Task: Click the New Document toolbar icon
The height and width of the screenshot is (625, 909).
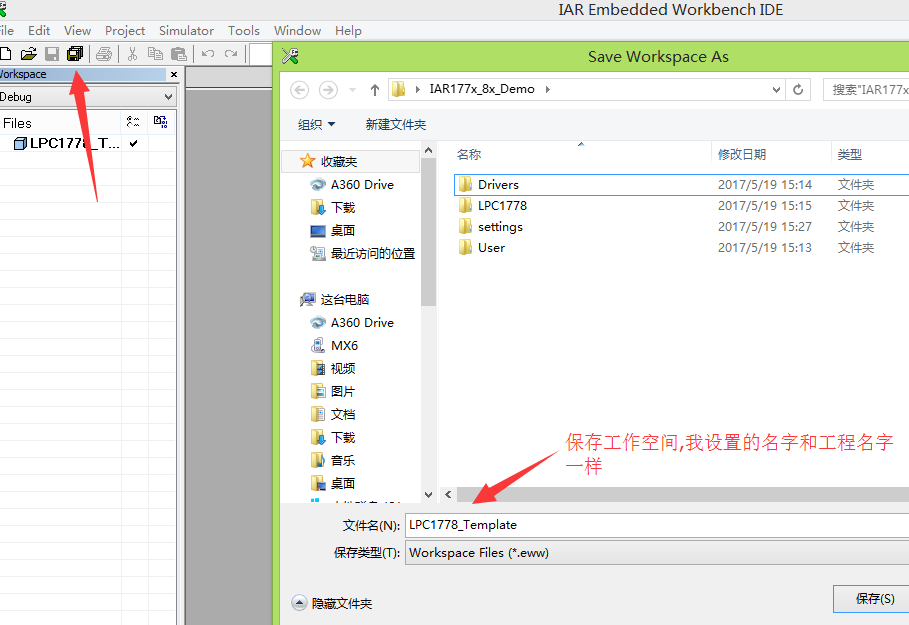Action: pos(5,54)
